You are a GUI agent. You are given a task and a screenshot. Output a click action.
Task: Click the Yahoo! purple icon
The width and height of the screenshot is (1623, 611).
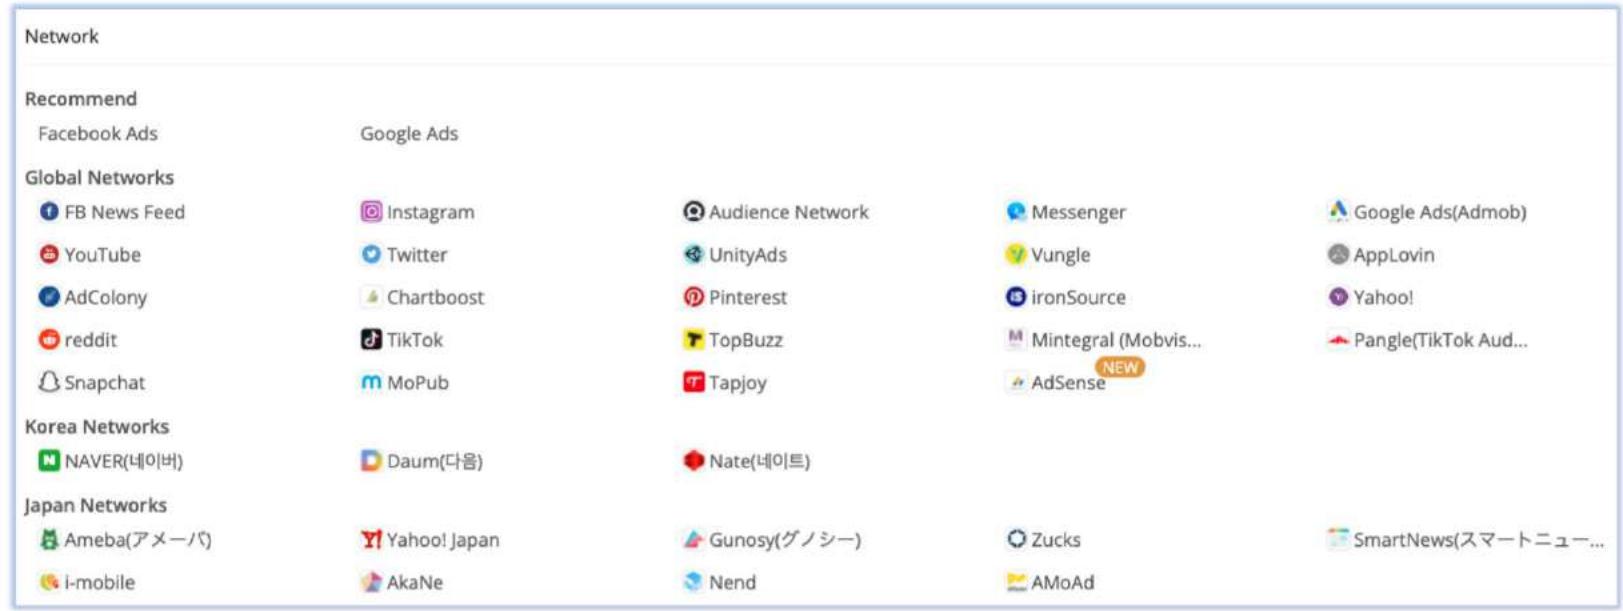click(x=1338, y=297)
